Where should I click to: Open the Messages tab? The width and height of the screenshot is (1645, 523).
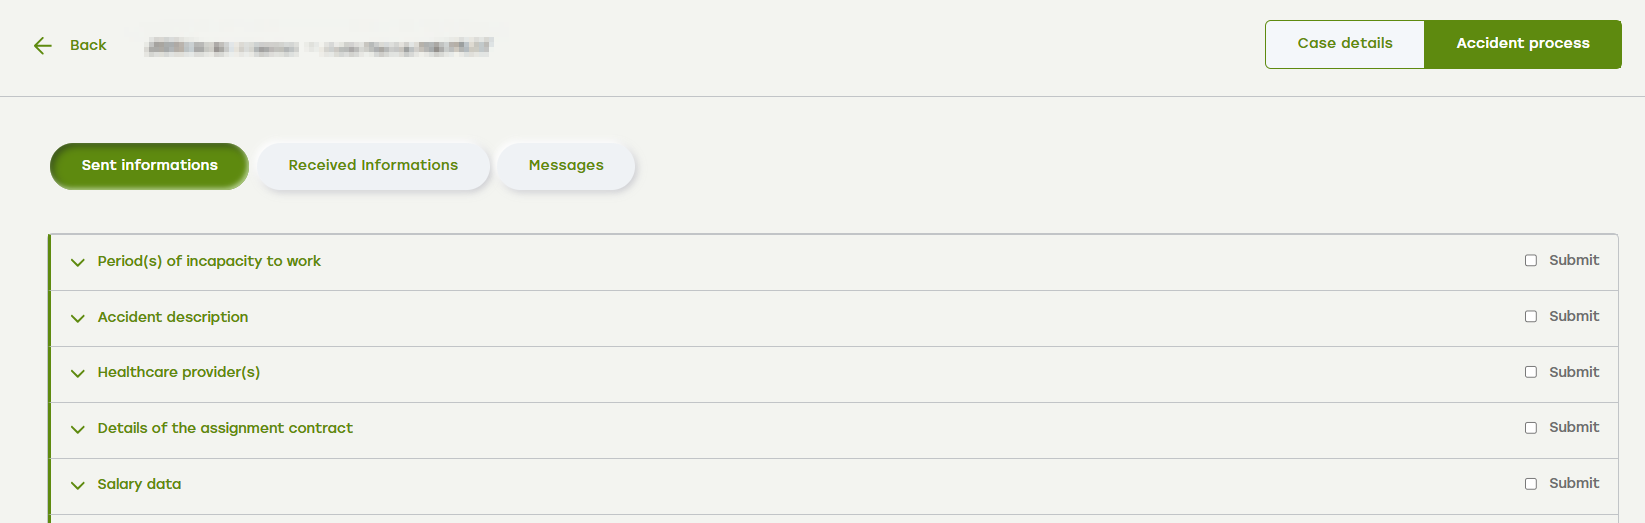pyautogui.click(x=566, y=165)
